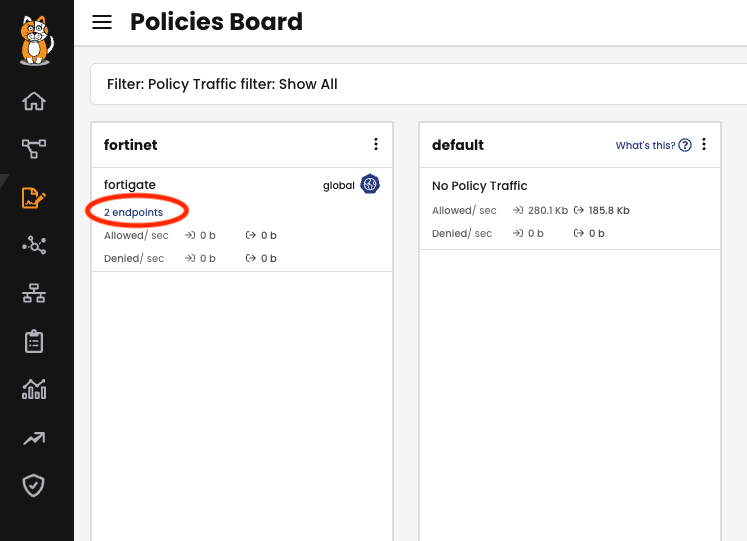The width and height of the screenshot is (747, 541).
Task: Click 185.8 Kb allowed egress value
Action: (x=609, y=210)
